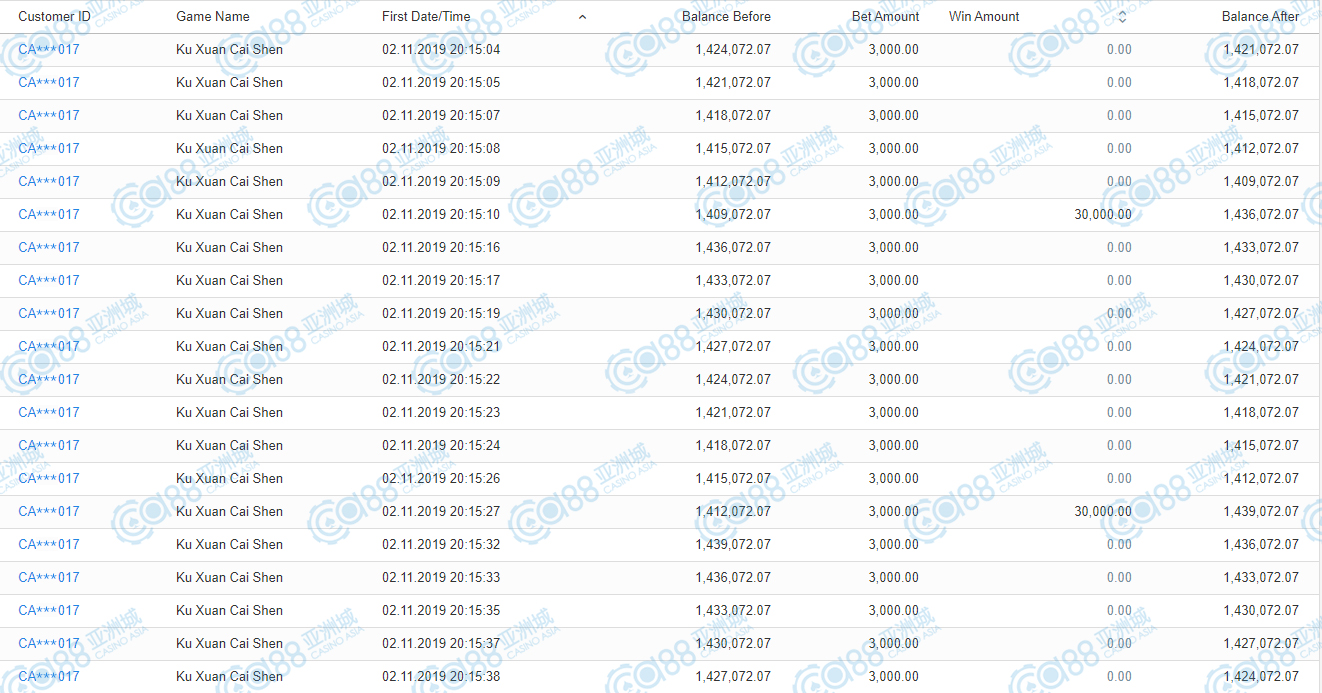Open customer link in the 20:15:07 row
Screen dimensions: 1322x693
click(49, 115)
